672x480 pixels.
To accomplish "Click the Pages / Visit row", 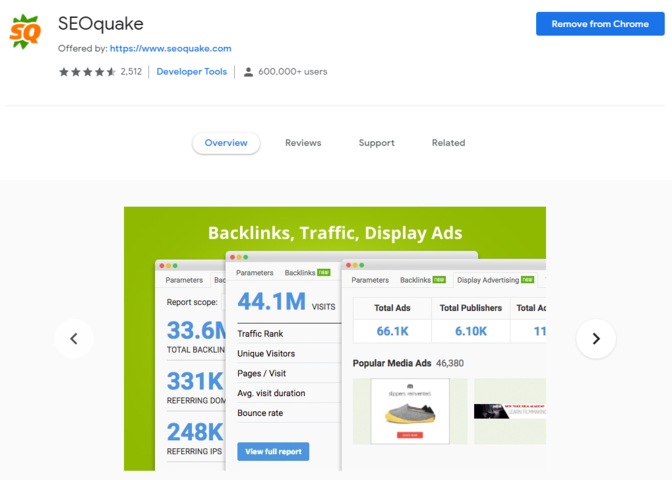I will point(289,373).
